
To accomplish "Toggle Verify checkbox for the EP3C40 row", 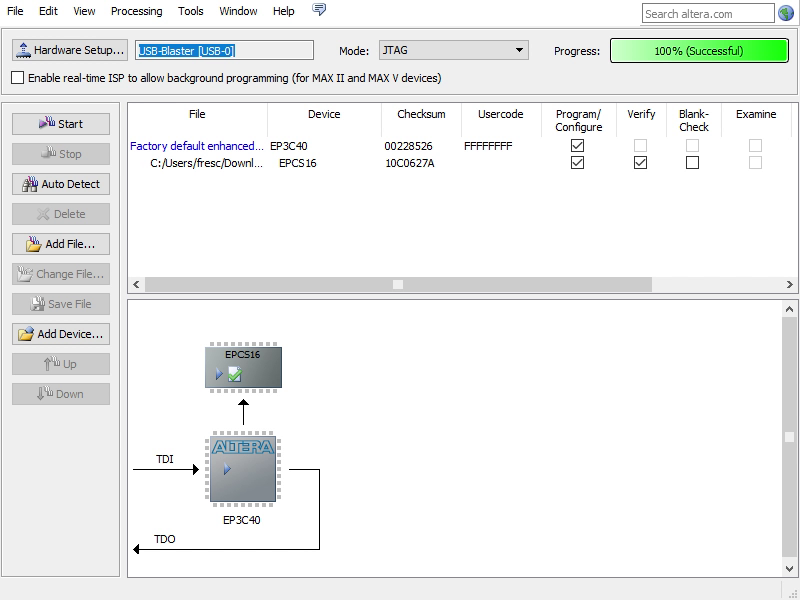I will (x=640, y=146).
